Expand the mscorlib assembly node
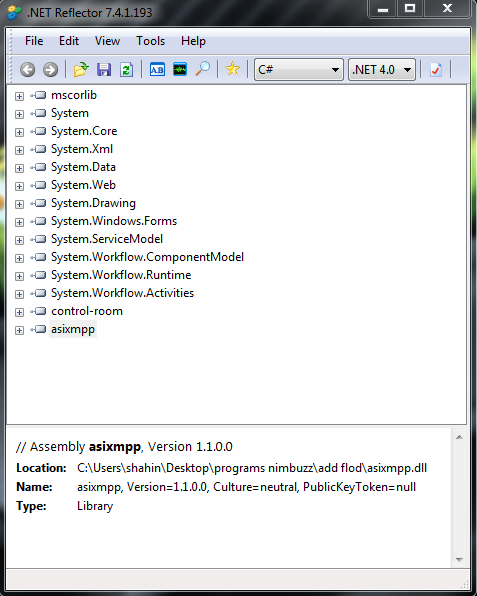477x596 pixels. [x=19, y=96]
